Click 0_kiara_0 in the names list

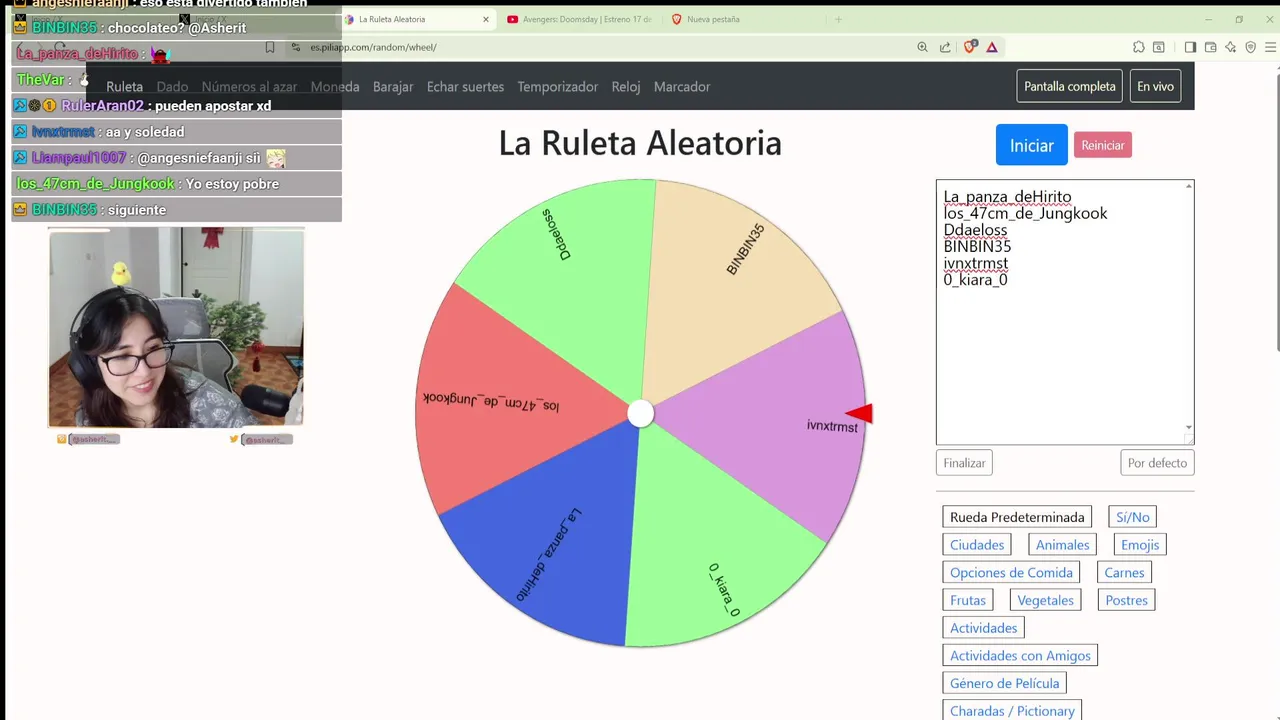pos(975,280)
